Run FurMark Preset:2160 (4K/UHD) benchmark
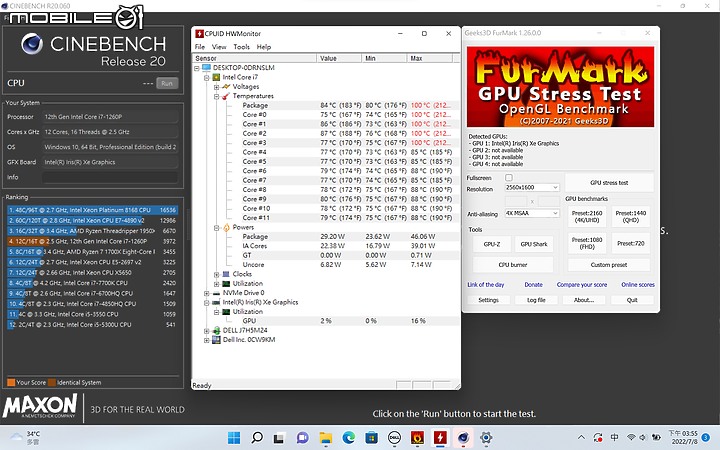 587,216
